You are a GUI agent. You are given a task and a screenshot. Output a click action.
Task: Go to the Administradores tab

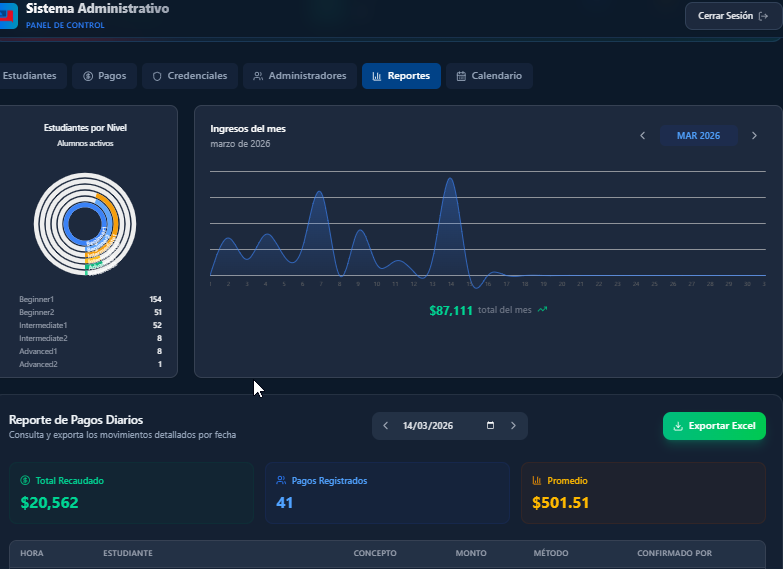(x=300, y=76)
